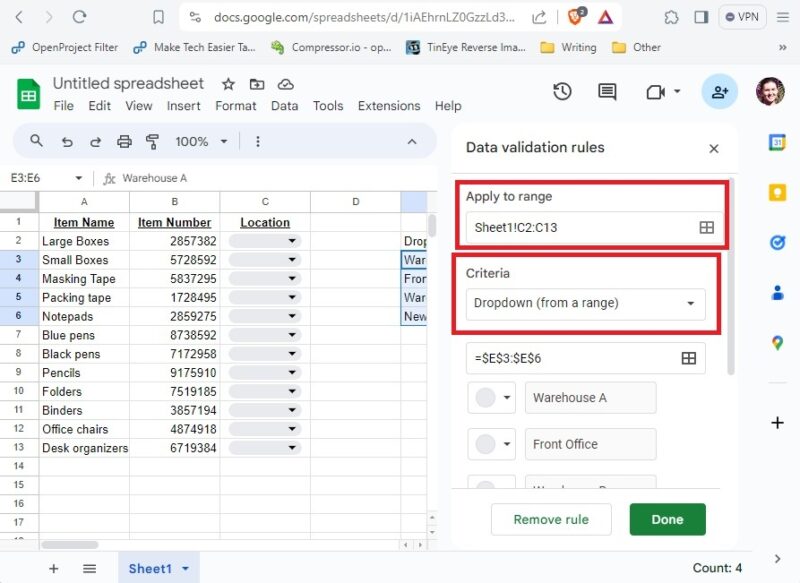Click the Done button
Viewport: 800px width, 583px height.
[667, 519]
